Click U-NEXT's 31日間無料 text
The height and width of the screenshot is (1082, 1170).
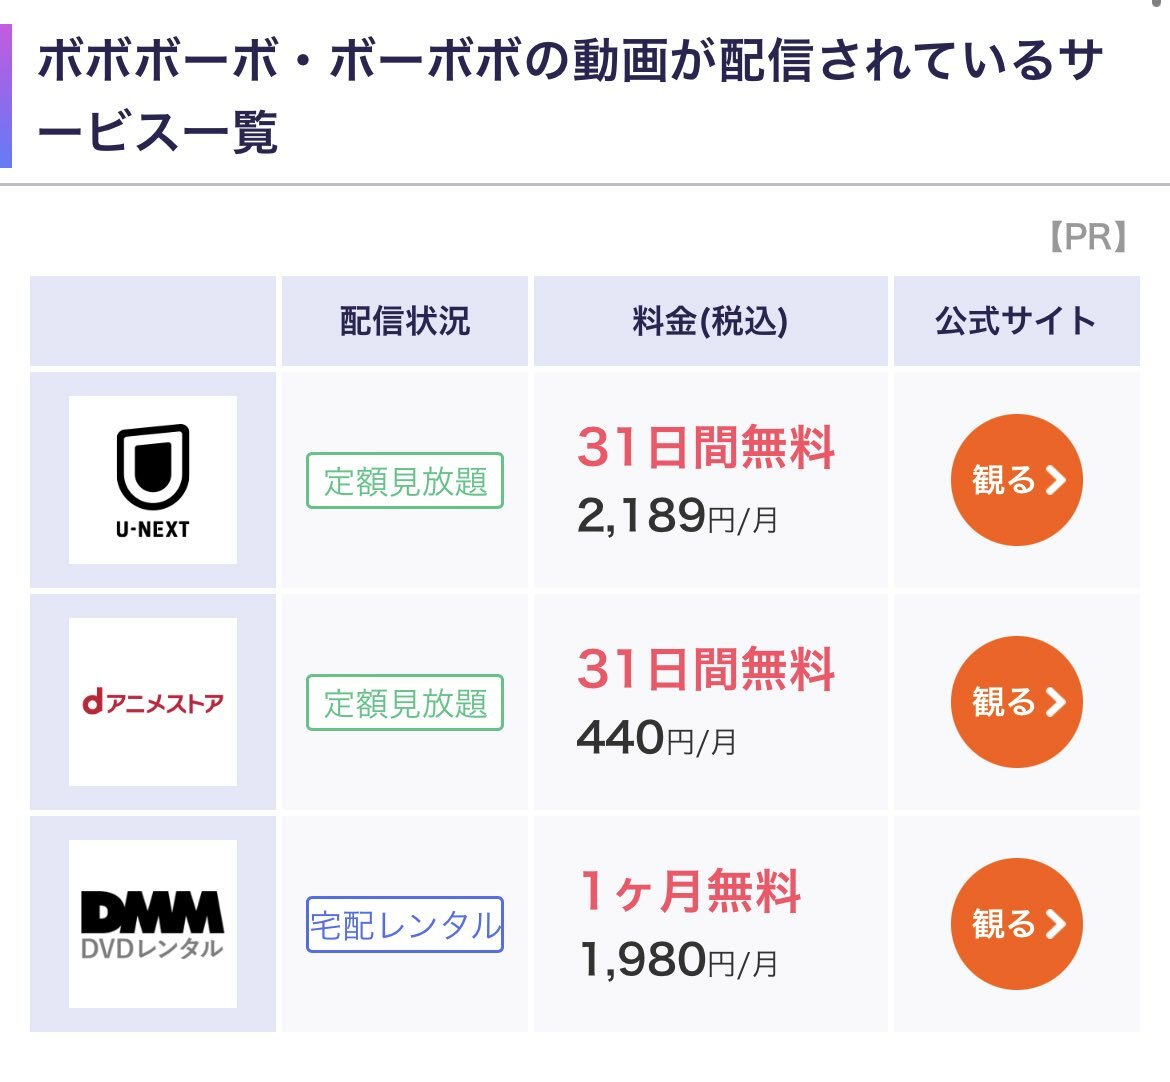(706, 447)
